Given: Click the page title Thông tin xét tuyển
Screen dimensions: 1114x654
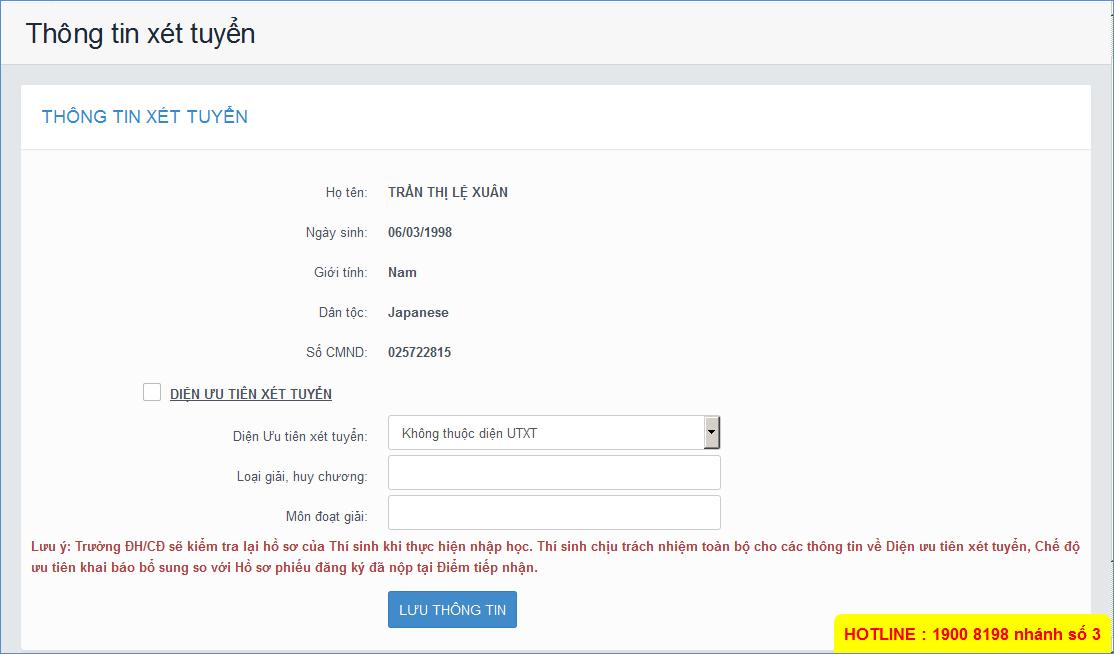Looking at the screenshot, I should point(141,33).
